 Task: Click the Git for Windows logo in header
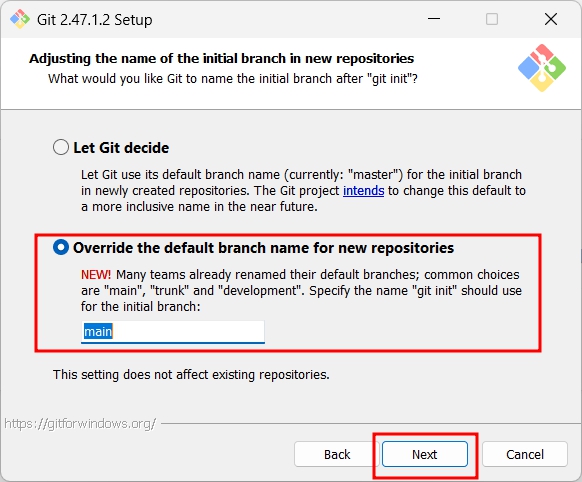[x=542, y=68]
